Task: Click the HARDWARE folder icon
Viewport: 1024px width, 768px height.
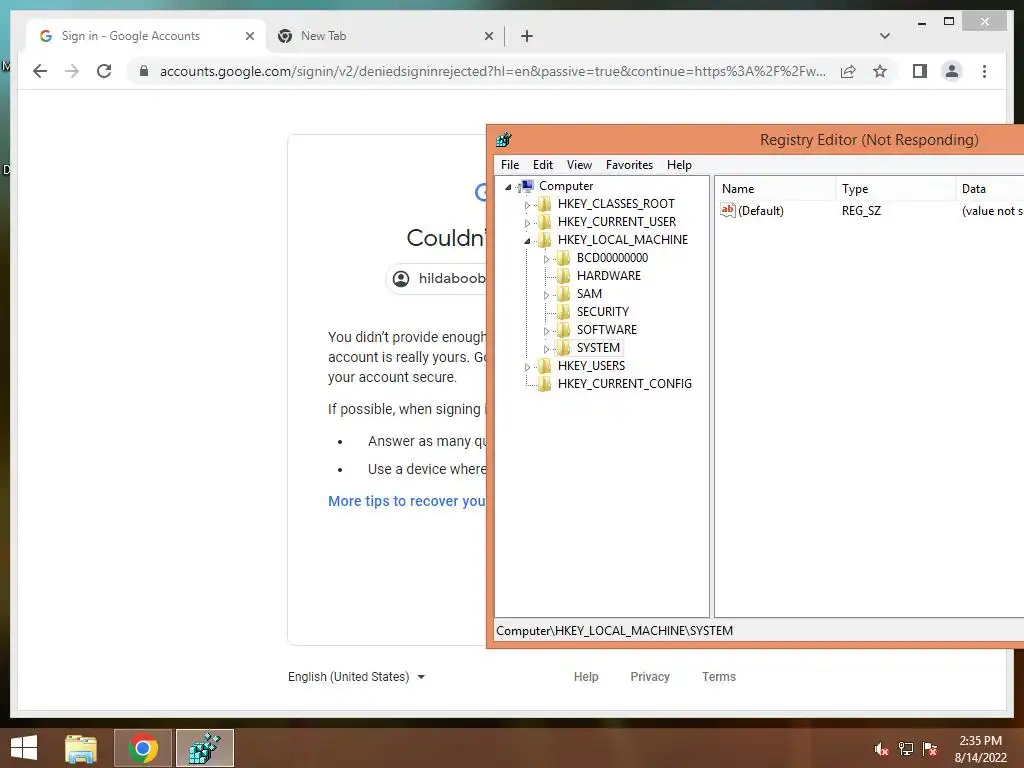Action: tap(563, 276)
